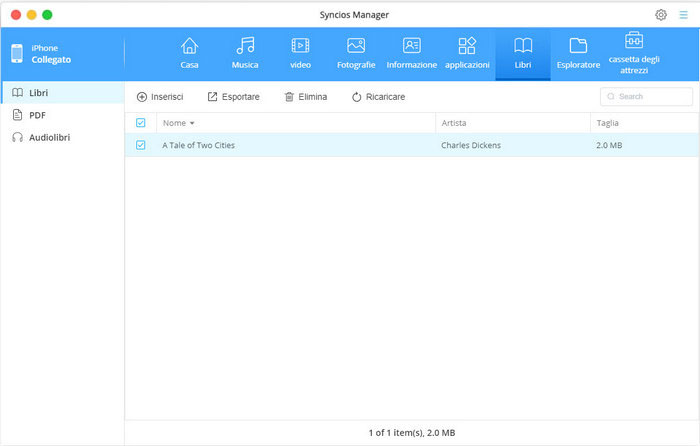The width and height of the screenshot is (700, 446).
Task: Go to the Fotografie tab
Action: (x=356, y=54)
